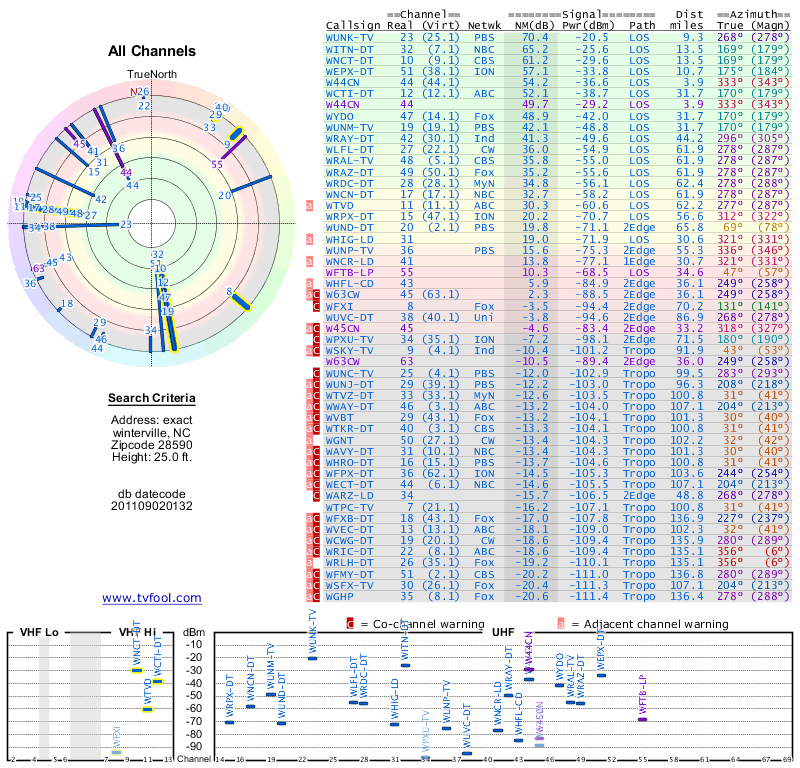This screenshot has width=800, height=768.
Task: Click the WUND-DT callsign in the table
Action: point(349,228)
